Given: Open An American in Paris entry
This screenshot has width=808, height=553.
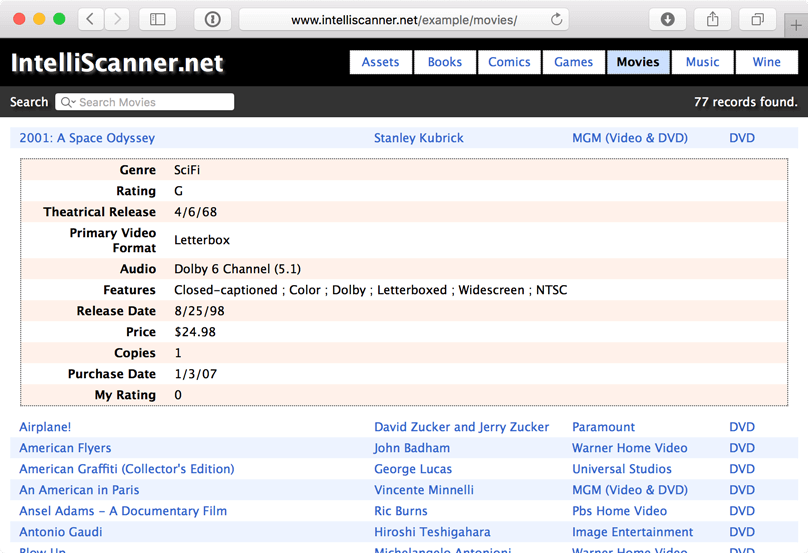Looking at the screenshot, I should pos(79,490).
